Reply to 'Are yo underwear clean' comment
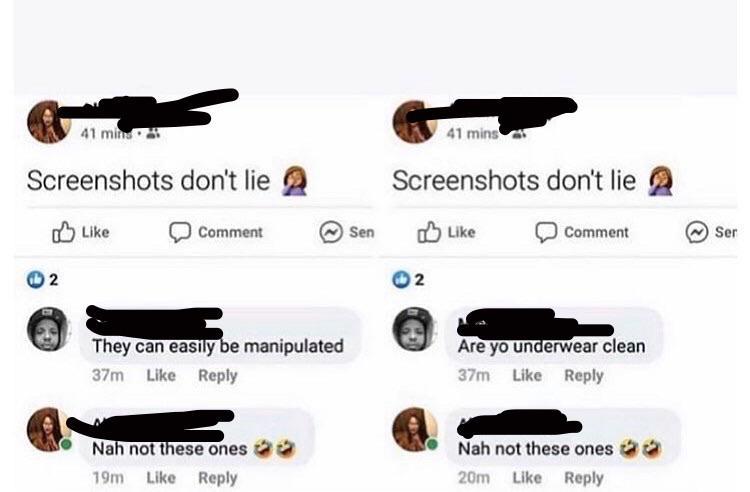The image size is (750, 492). coord(584,376)
